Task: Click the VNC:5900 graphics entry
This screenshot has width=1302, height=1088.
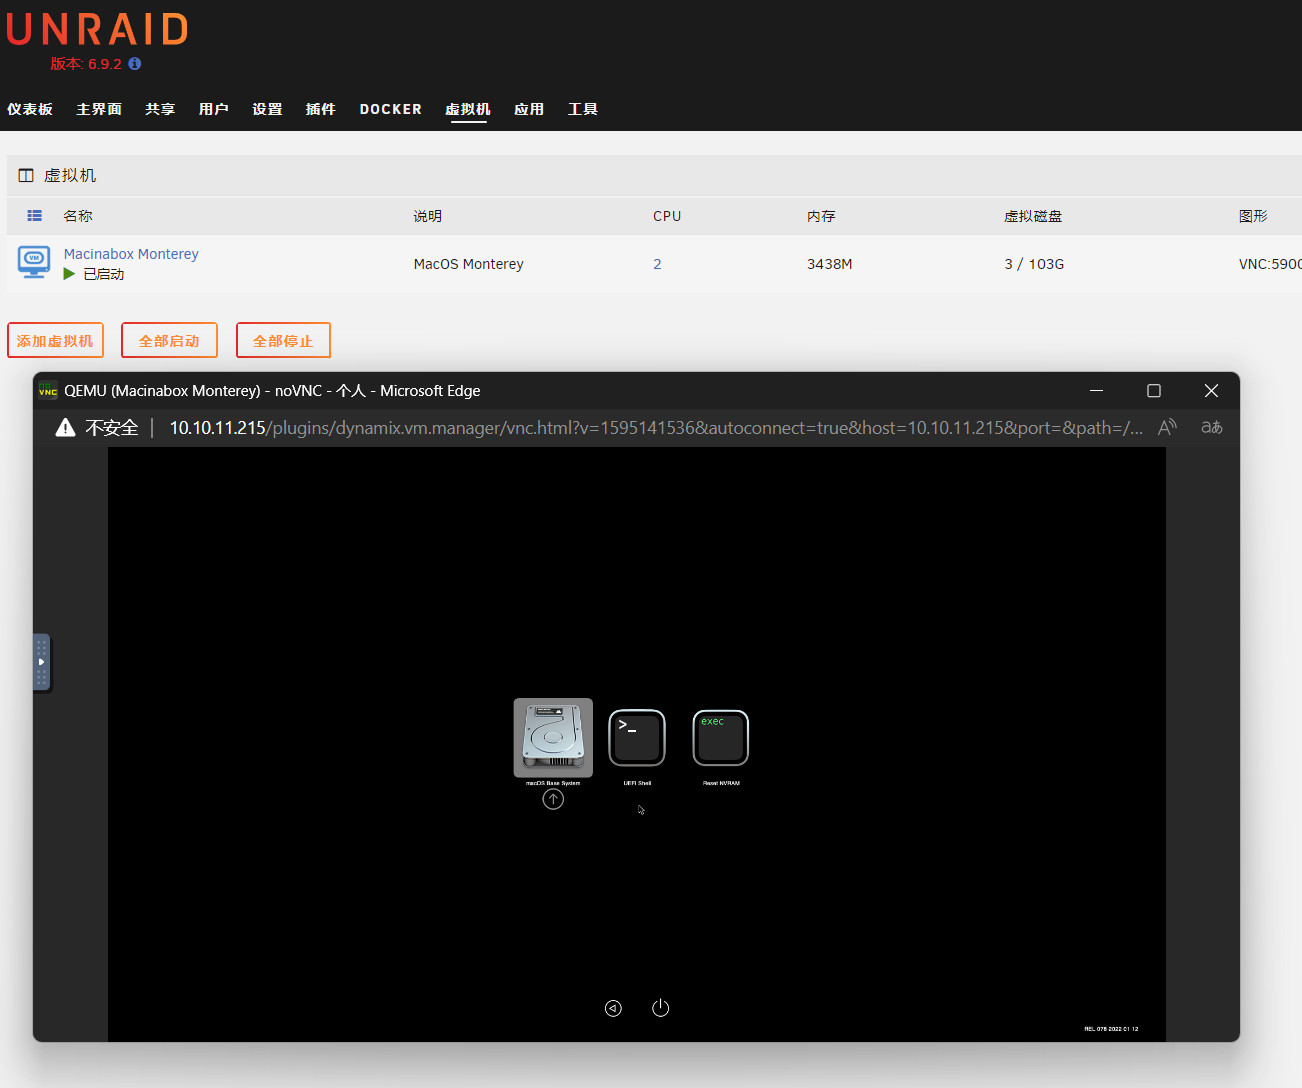Action: coord(1270,264)
